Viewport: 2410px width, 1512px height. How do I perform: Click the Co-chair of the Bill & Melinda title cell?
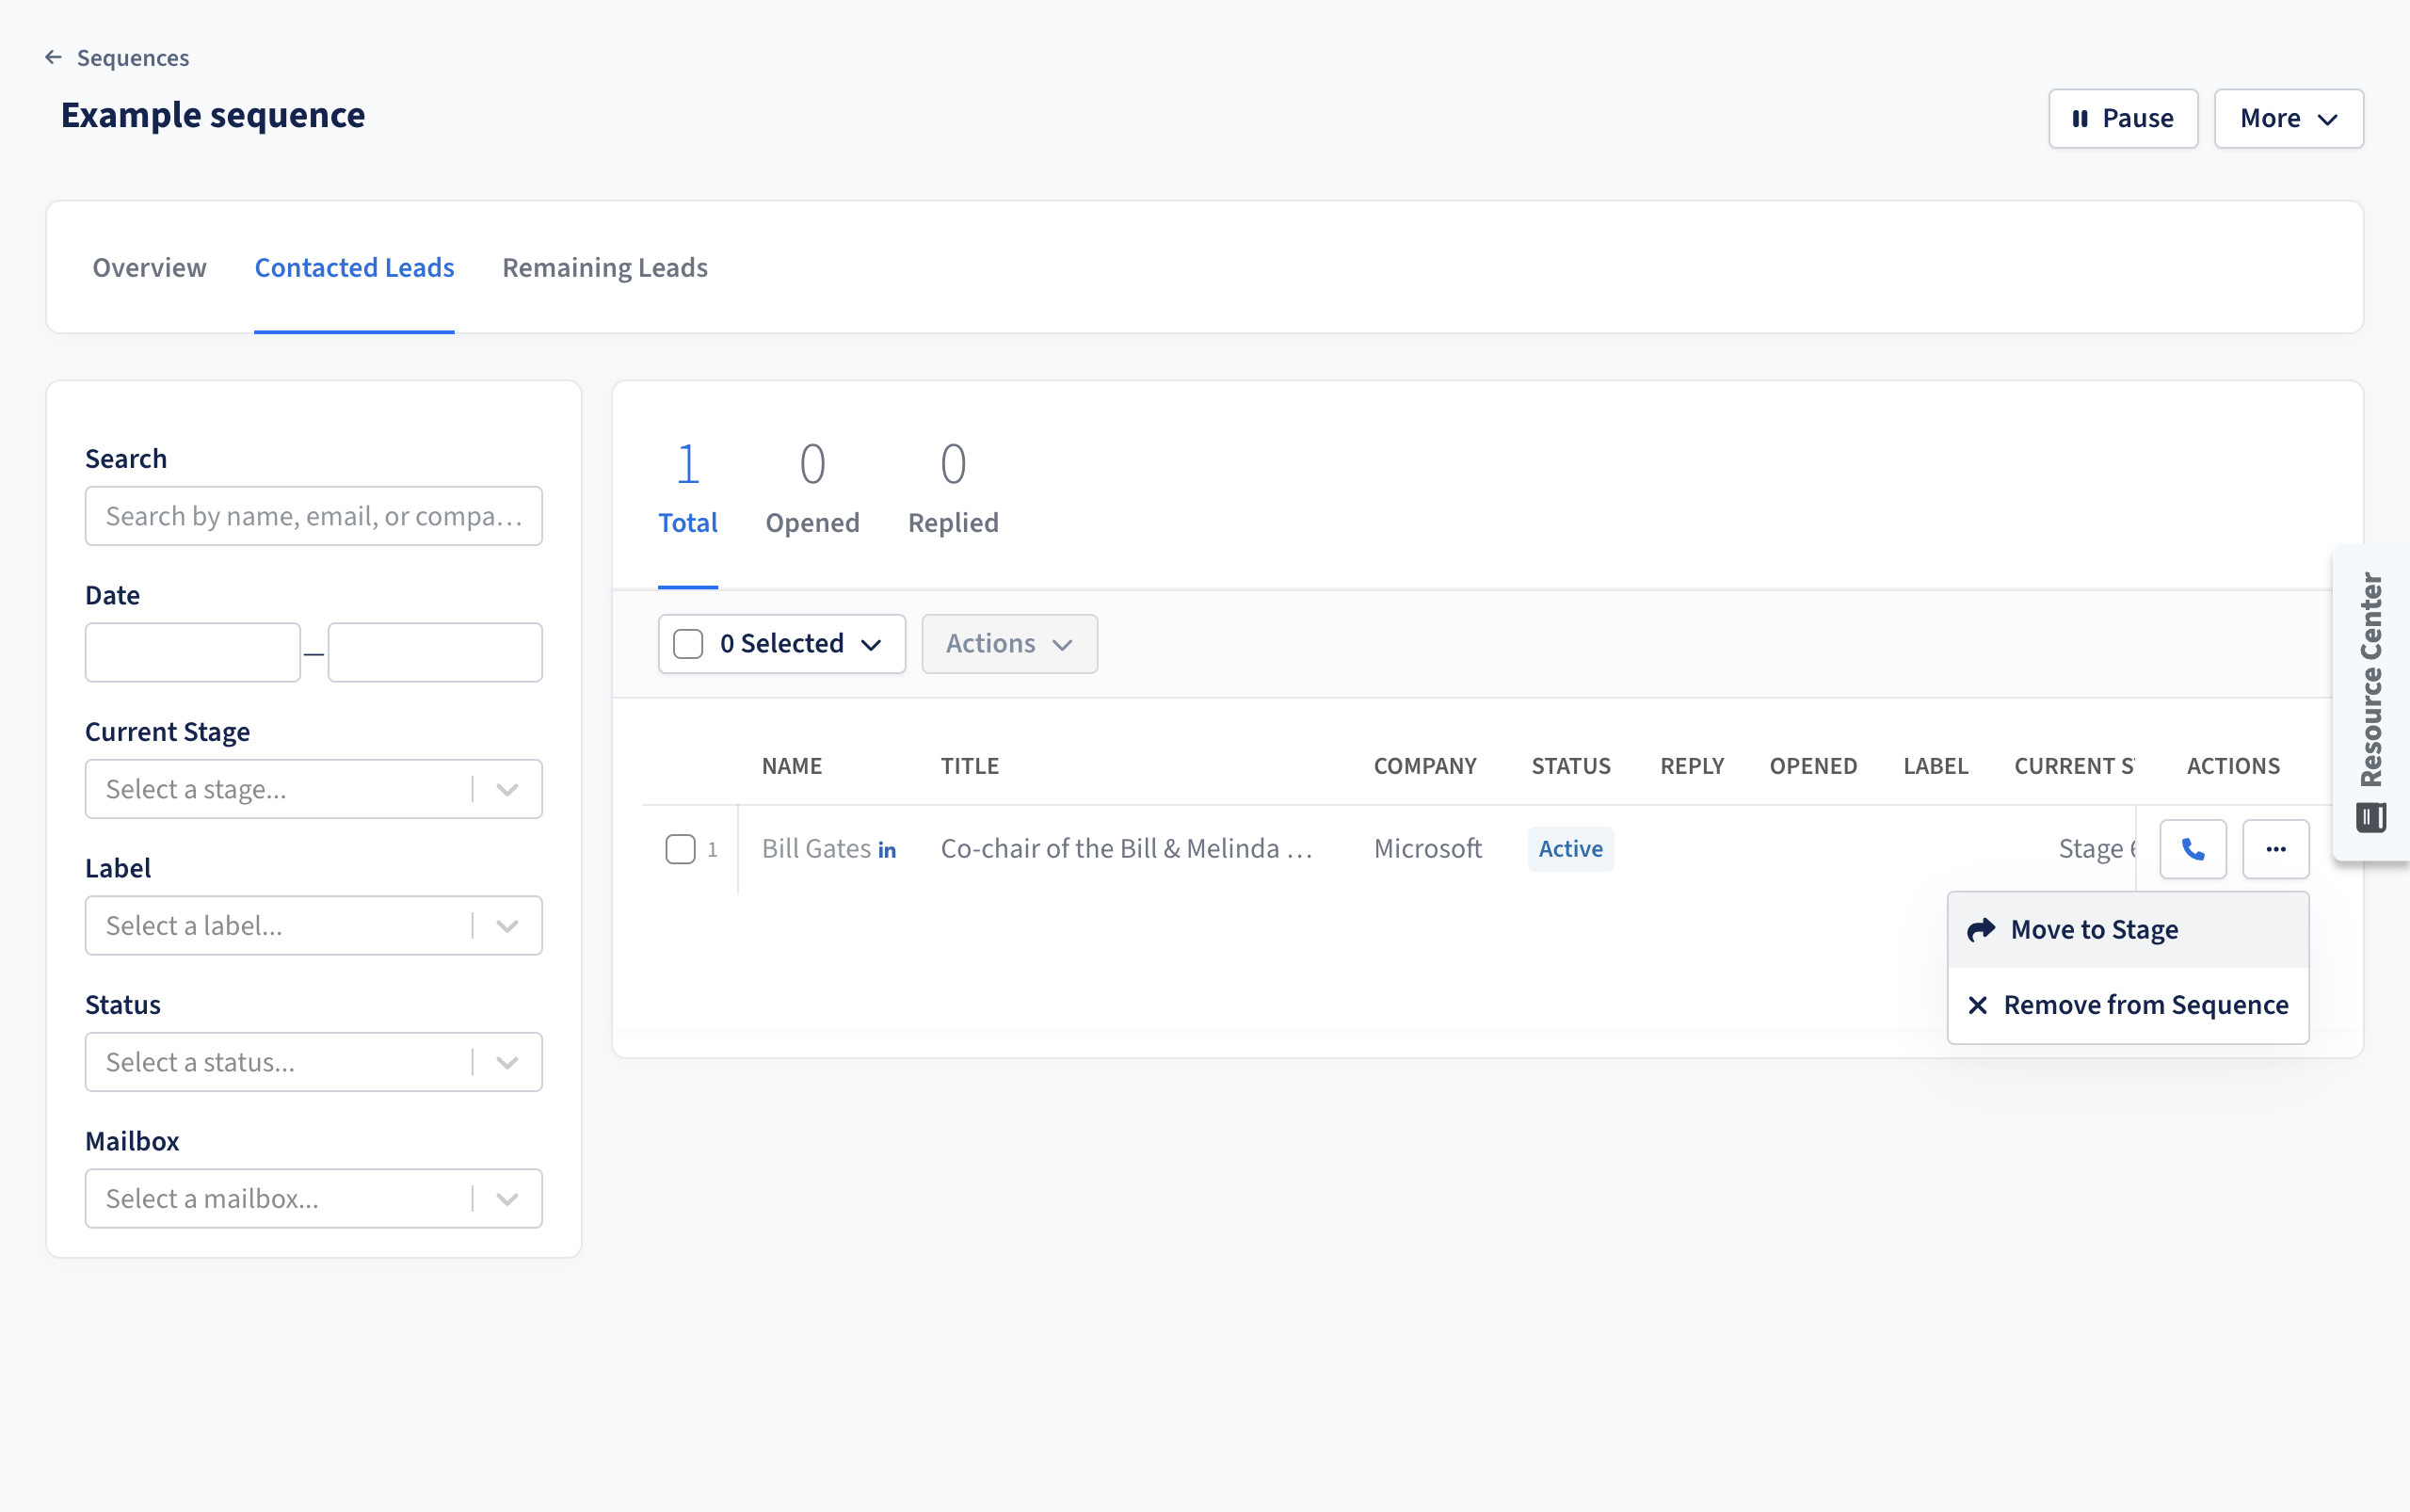[x=1126, y=849]
